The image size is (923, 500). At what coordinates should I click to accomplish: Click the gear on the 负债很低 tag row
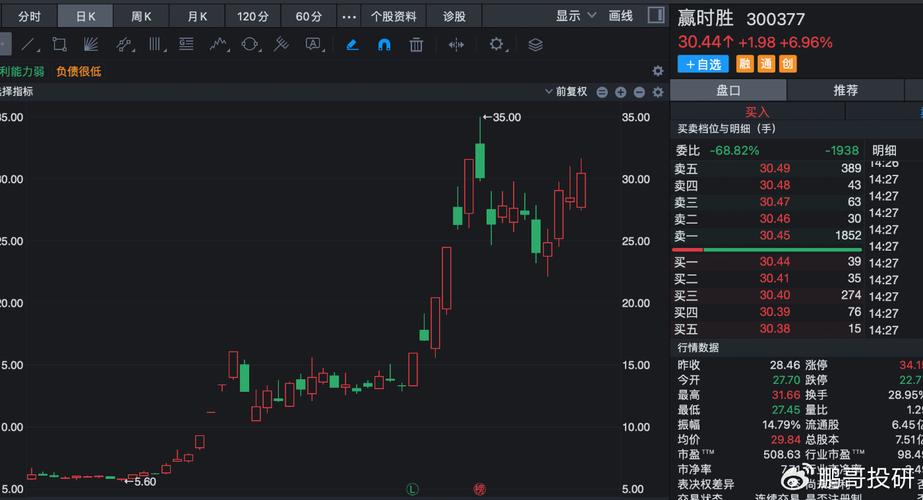coord(658,71)
